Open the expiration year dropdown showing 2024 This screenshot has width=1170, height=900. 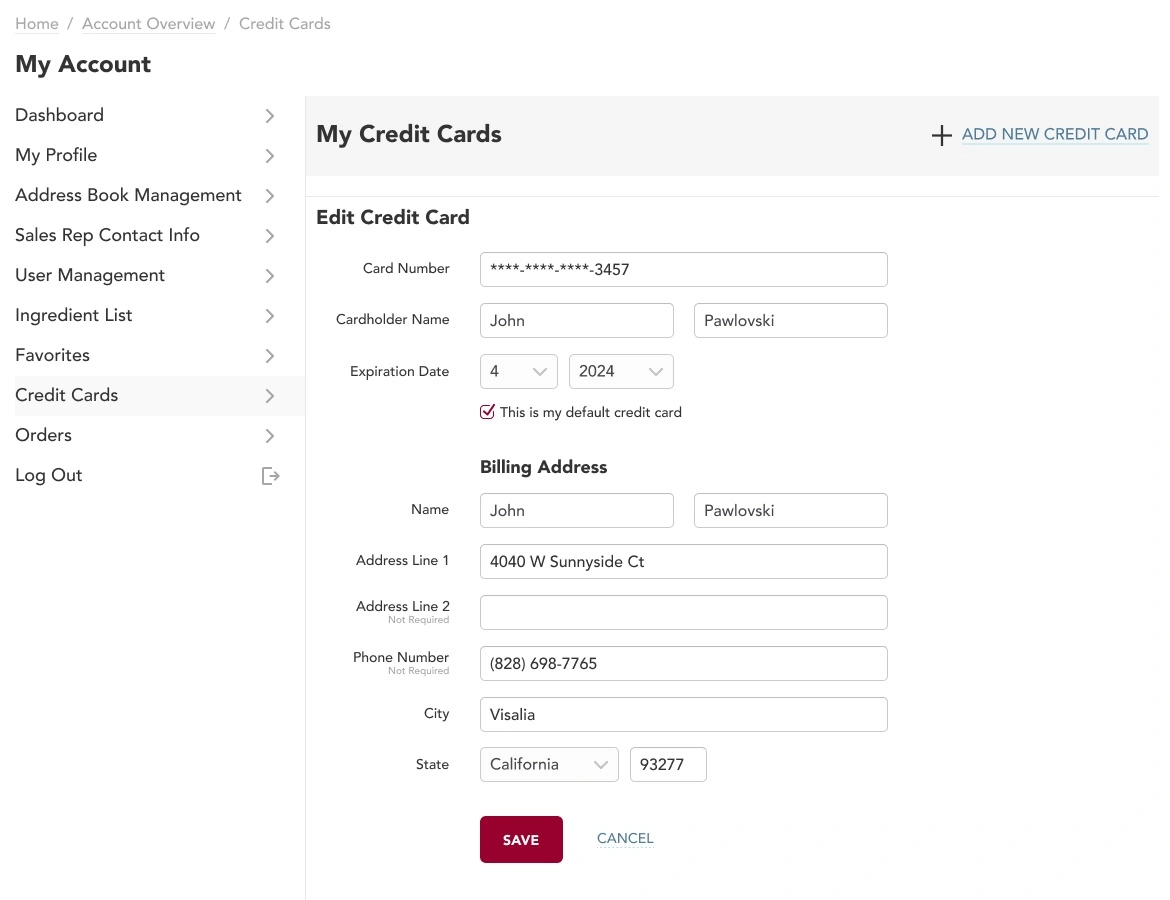click(x=621, y=372)
